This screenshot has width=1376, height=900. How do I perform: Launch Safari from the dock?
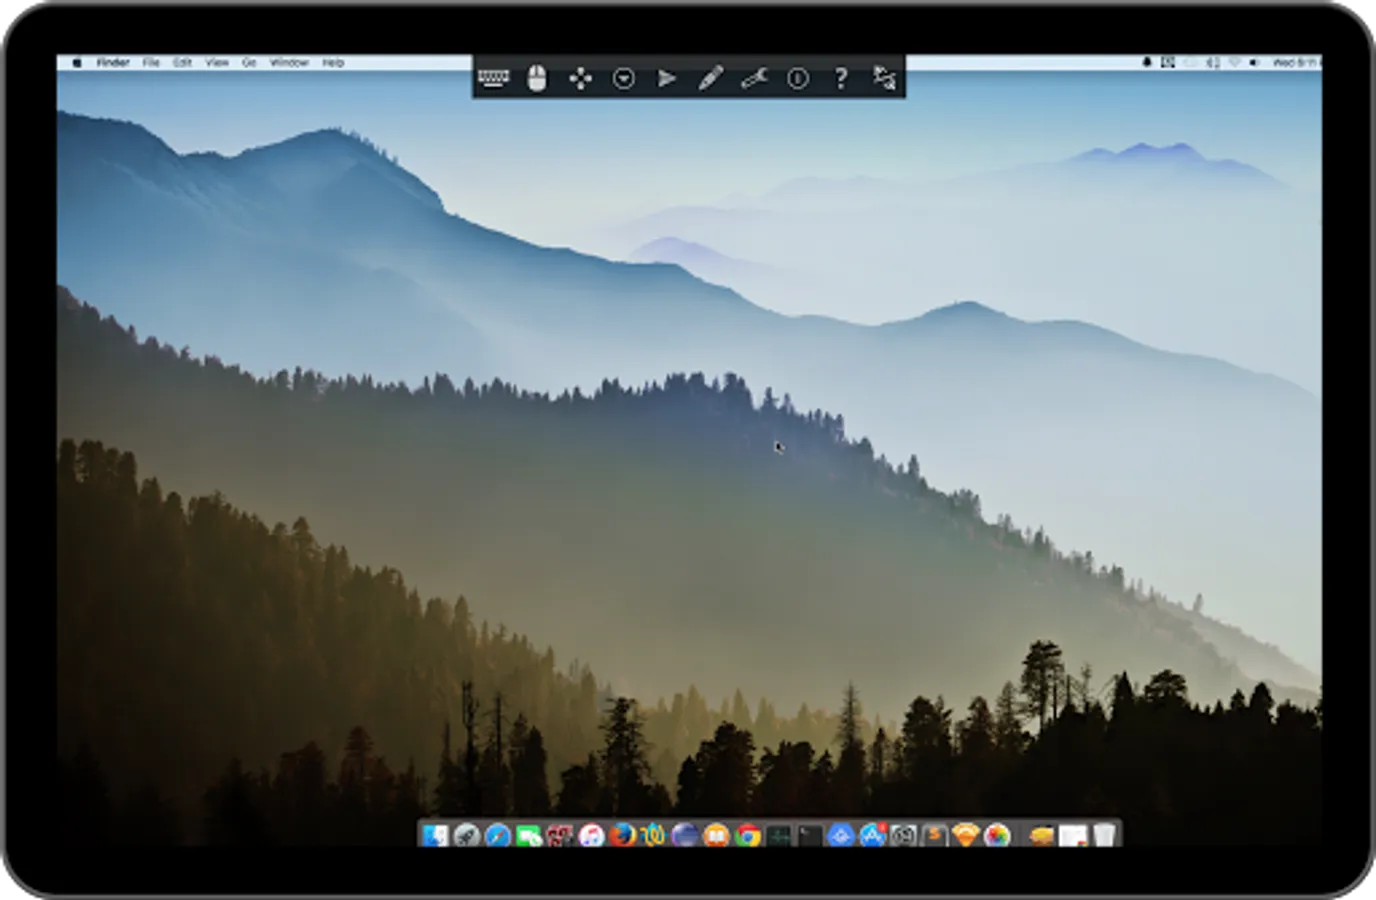coord(498,835)
